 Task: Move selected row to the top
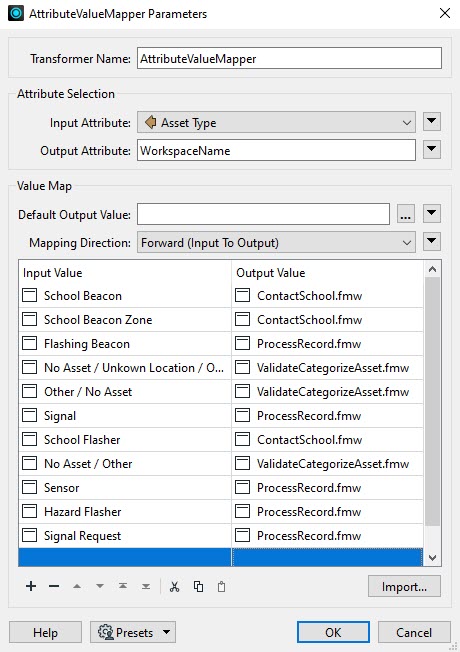point(123,586)
